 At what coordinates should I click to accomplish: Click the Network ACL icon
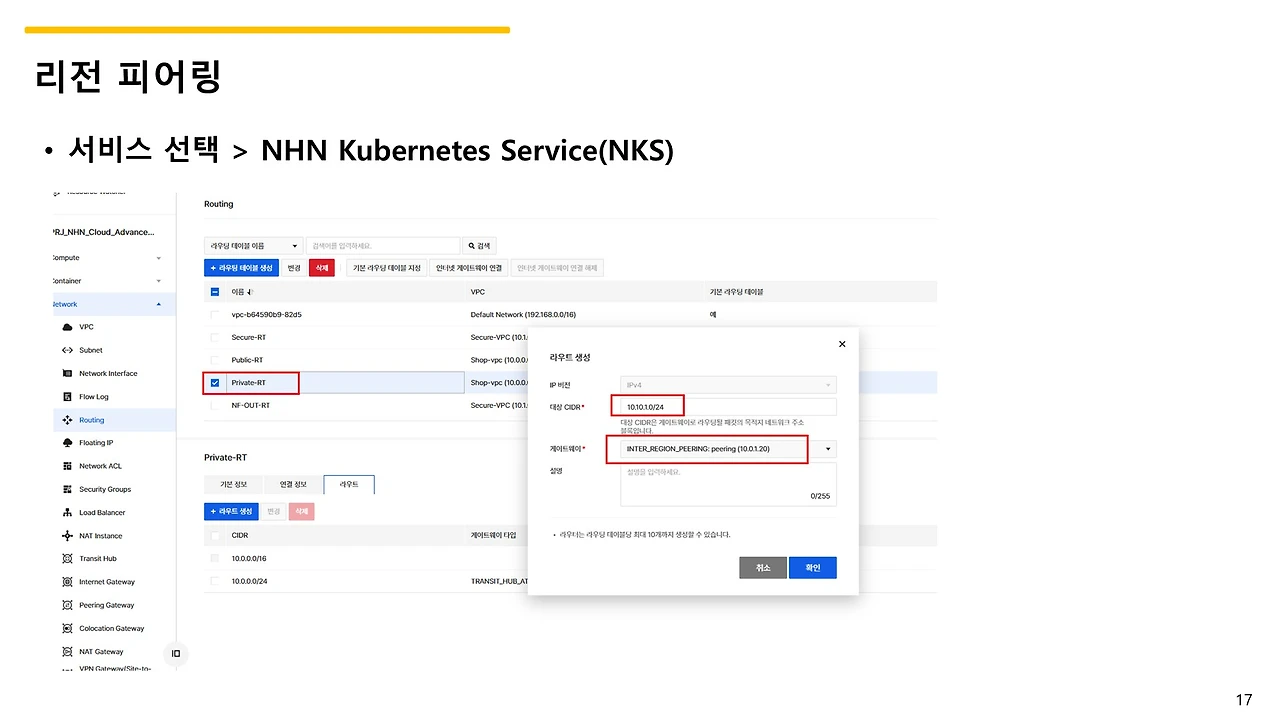click(68, 466)
